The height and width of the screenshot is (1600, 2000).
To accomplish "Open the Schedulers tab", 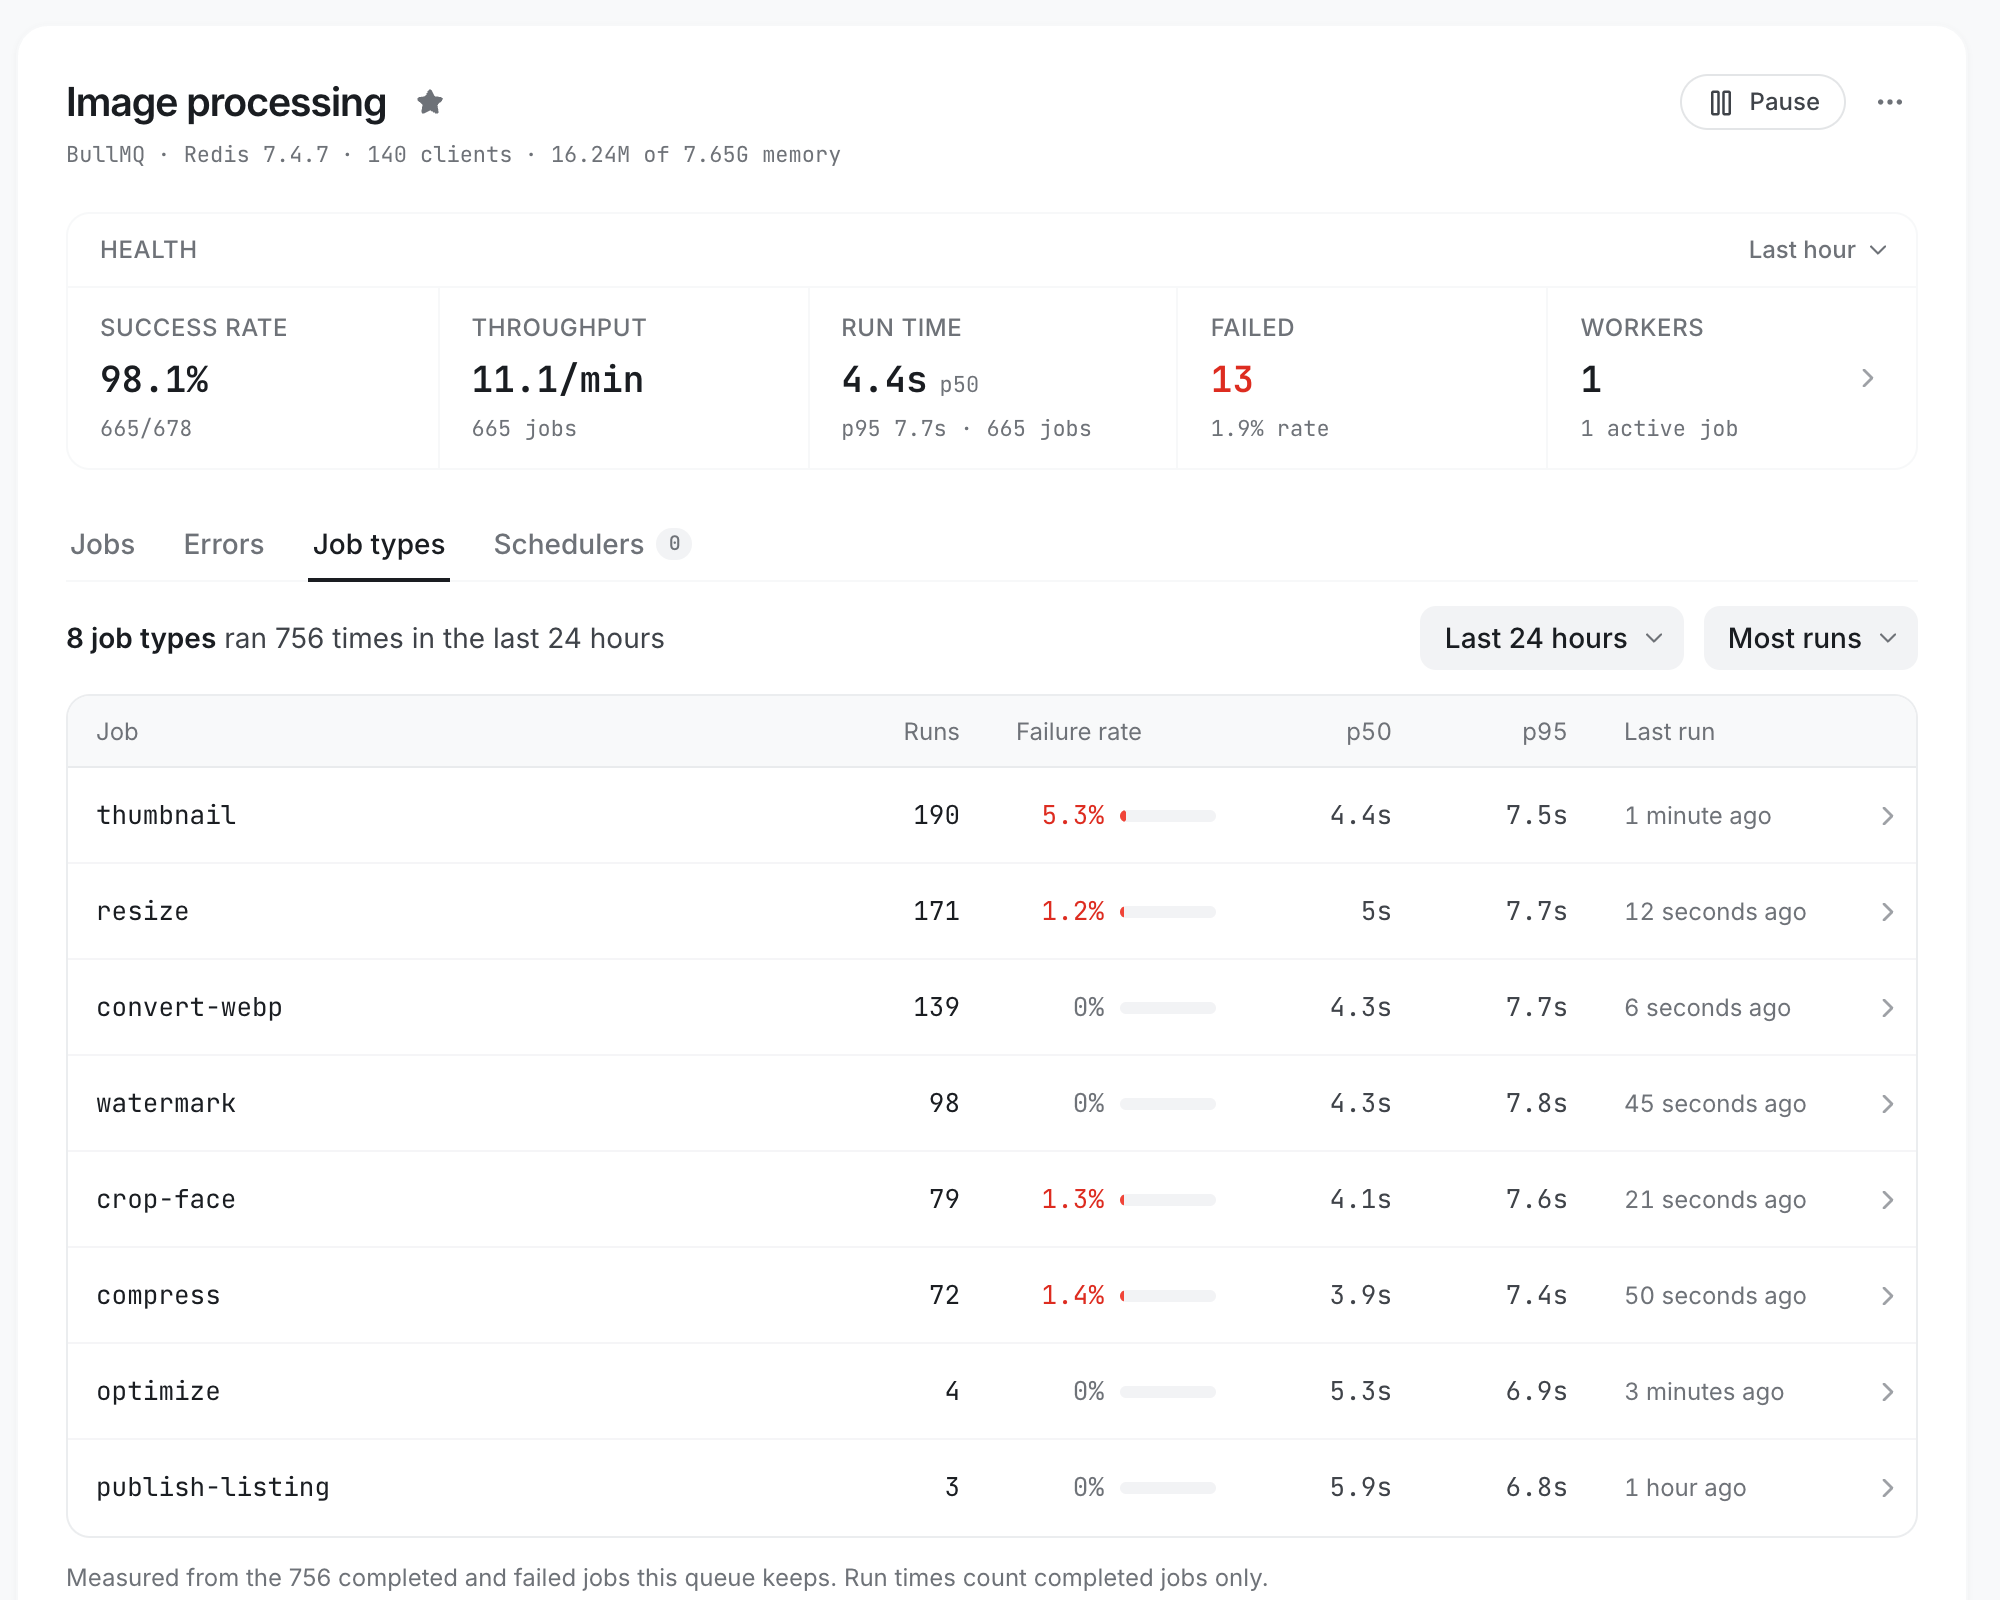I will pyautogui.click(x=592, y=544).
